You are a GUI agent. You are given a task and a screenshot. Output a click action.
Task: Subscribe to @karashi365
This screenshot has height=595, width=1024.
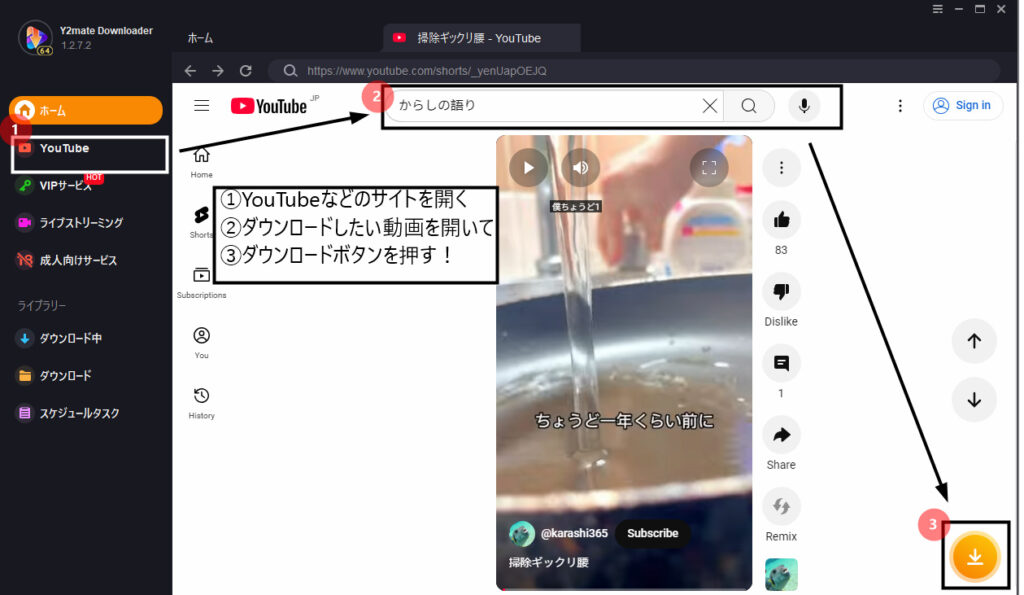point(652,533)
